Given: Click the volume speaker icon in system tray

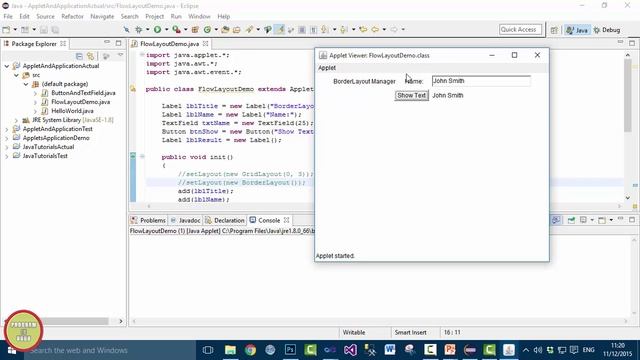Looking at the screenshot, I should pyautogui.click(x=538, y=350).
